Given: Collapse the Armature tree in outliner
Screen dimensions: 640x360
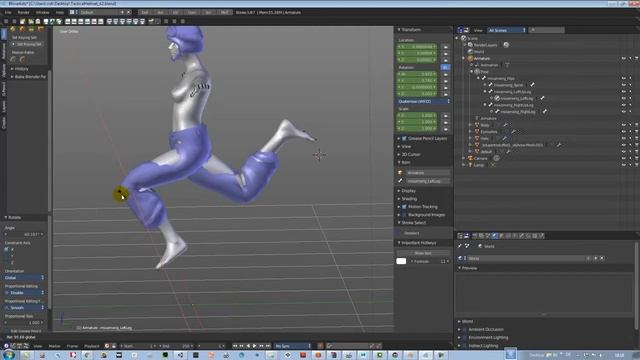Looking at the screenshot, I should (x=464, y=58).
